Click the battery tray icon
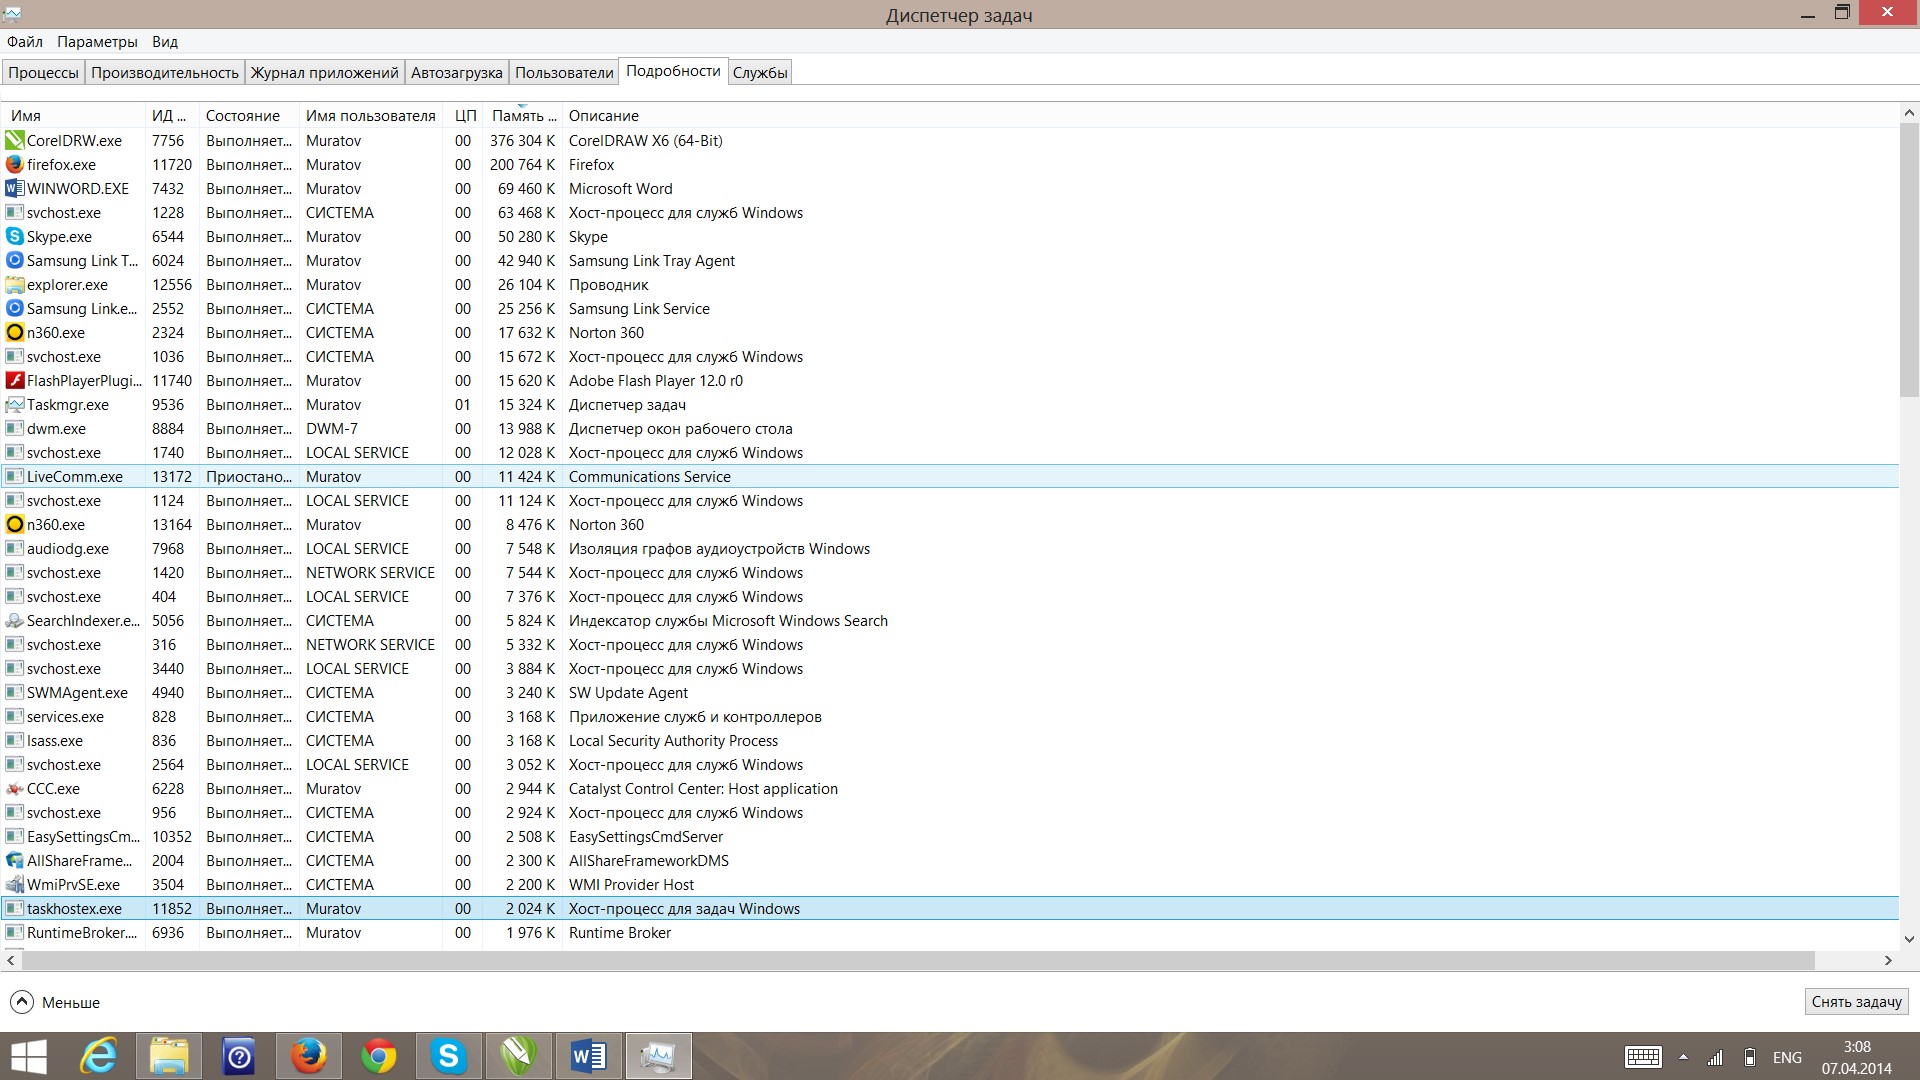This screenshot has width=1920, height=1080. (1749, 1057)
